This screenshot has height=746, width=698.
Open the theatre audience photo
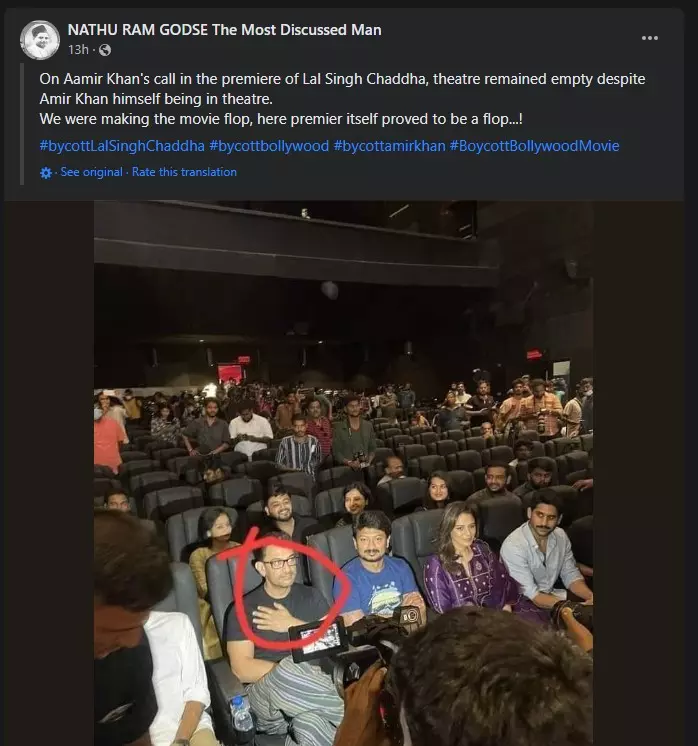343,473
